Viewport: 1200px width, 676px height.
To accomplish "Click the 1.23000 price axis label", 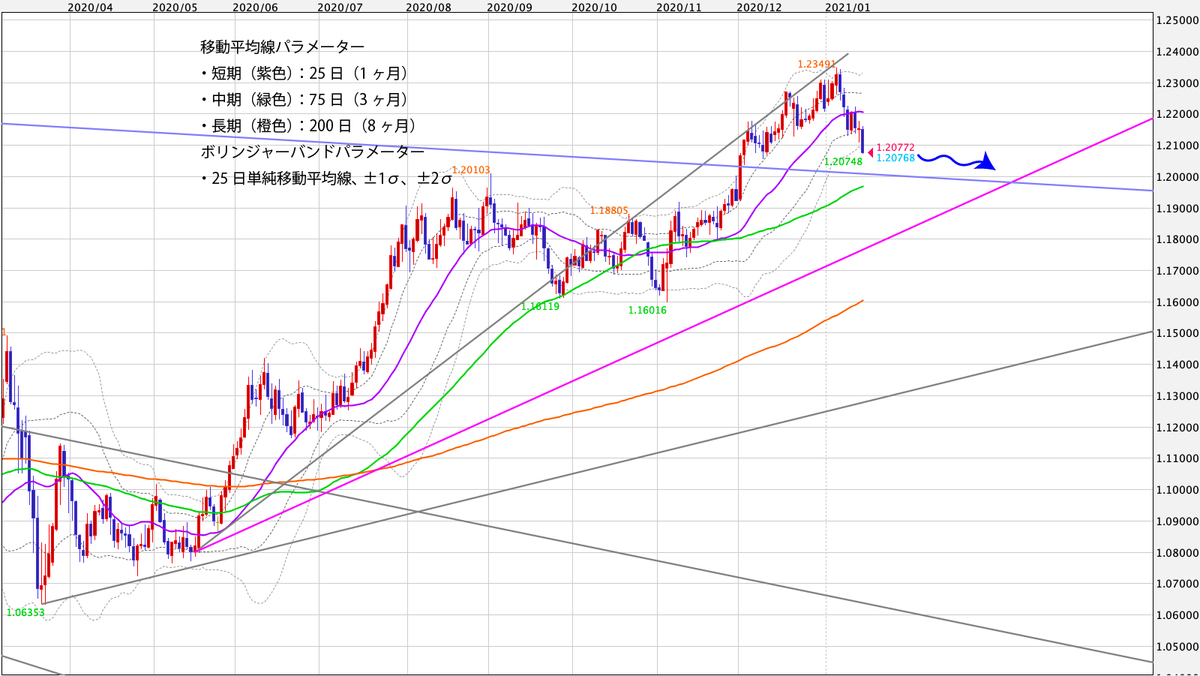I will point(1176,83).
